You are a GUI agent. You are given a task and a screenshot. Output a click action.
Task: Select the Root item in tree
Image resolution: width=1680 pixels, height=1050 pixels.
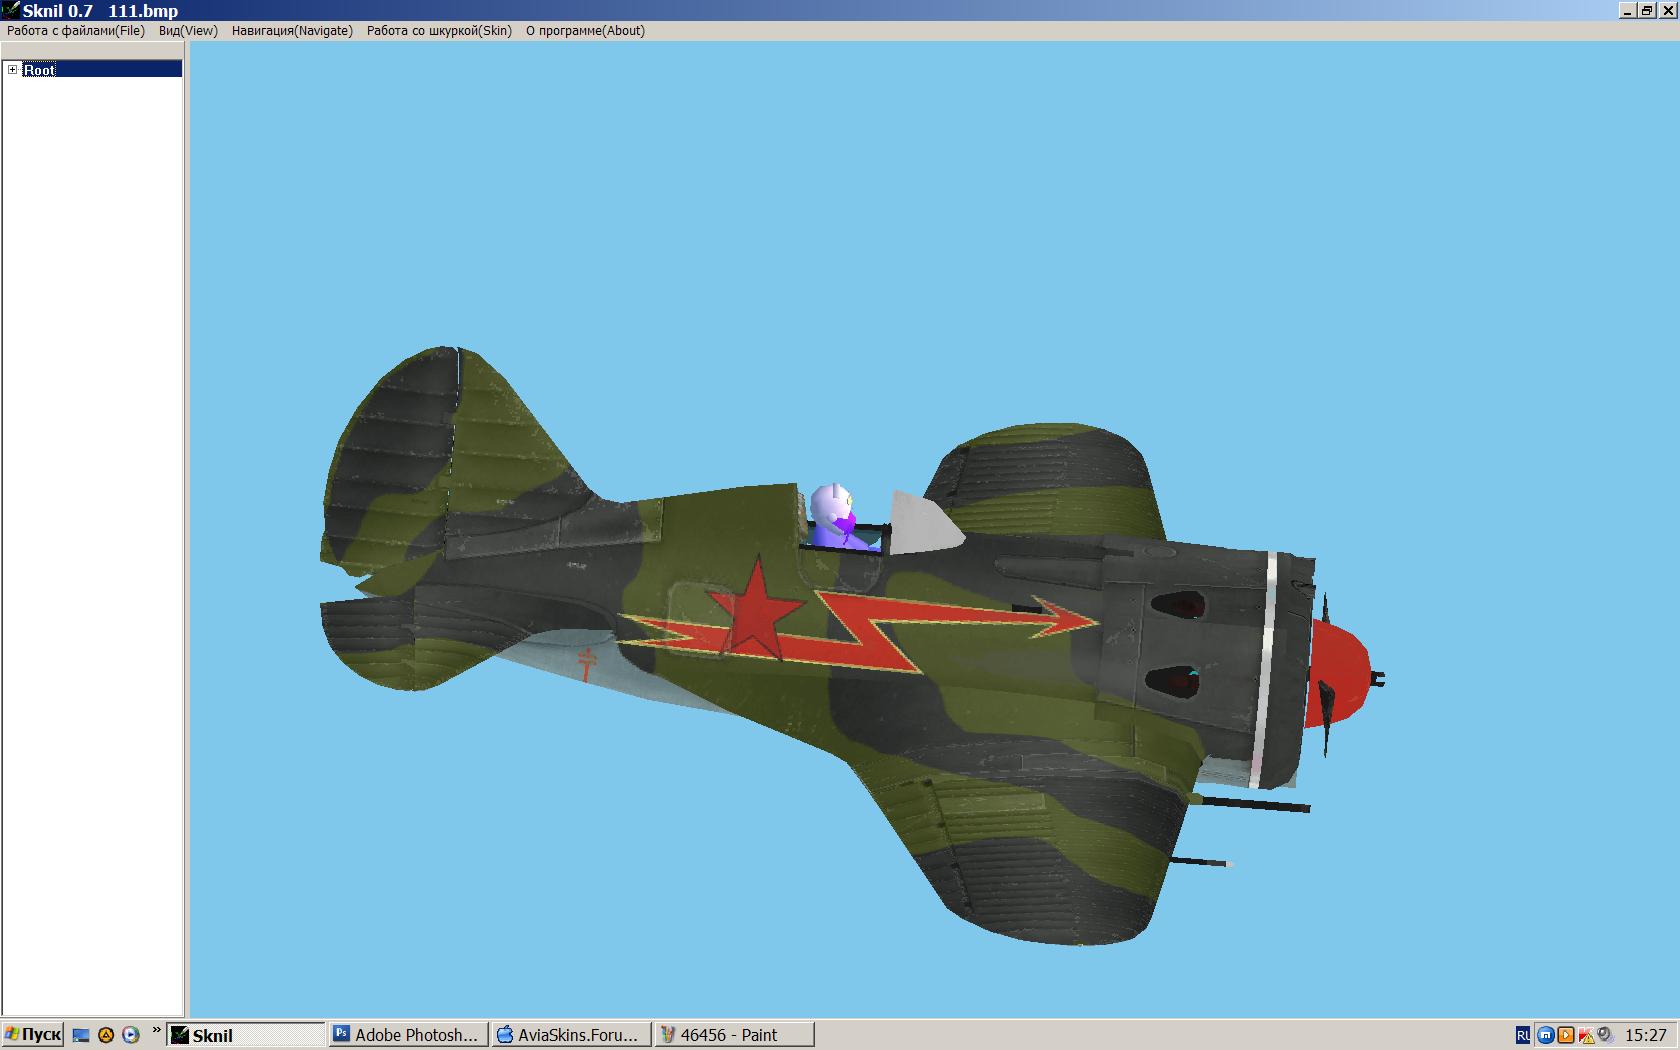point(40,69)
